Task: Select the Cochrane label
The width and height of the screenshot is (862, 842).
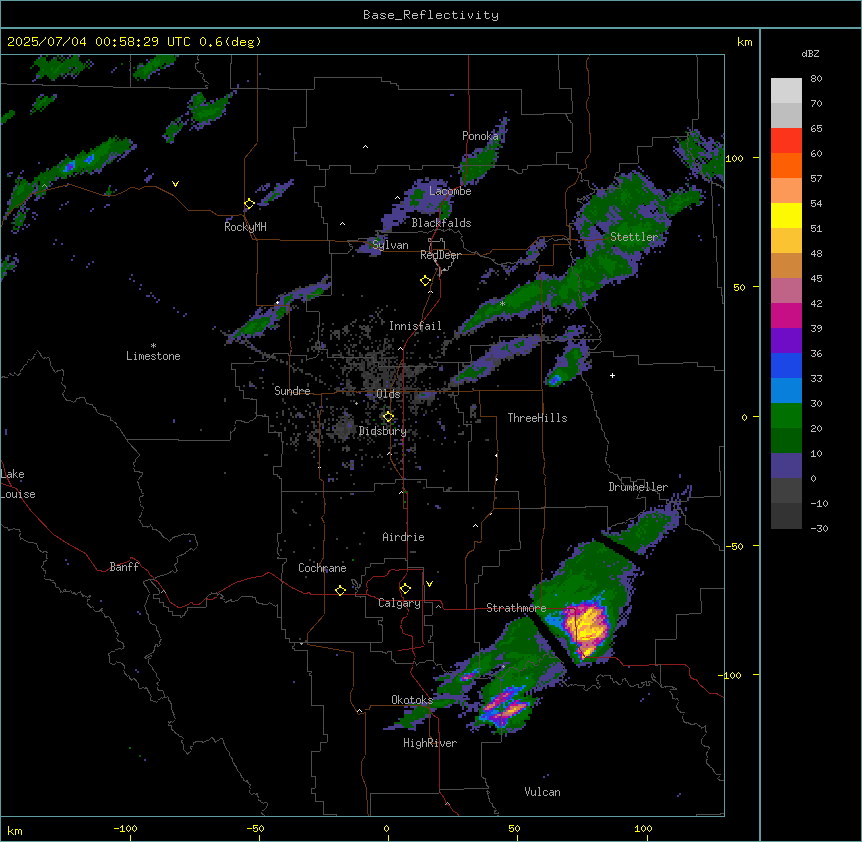Action: tap(322, 568)
